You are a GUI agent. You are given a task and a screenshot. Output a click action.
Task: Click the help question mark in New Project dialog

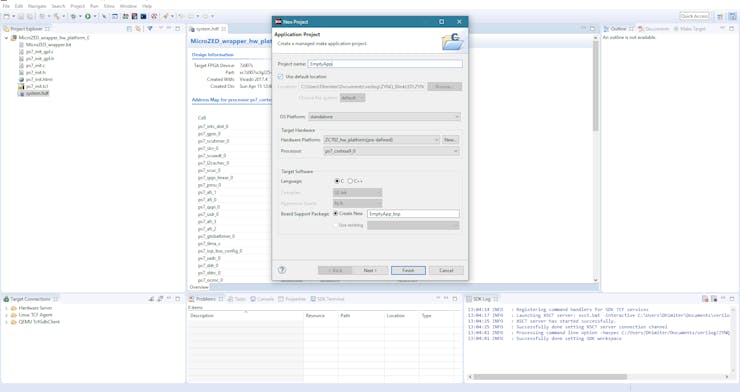pyautogui.click(x=282, y=270)
